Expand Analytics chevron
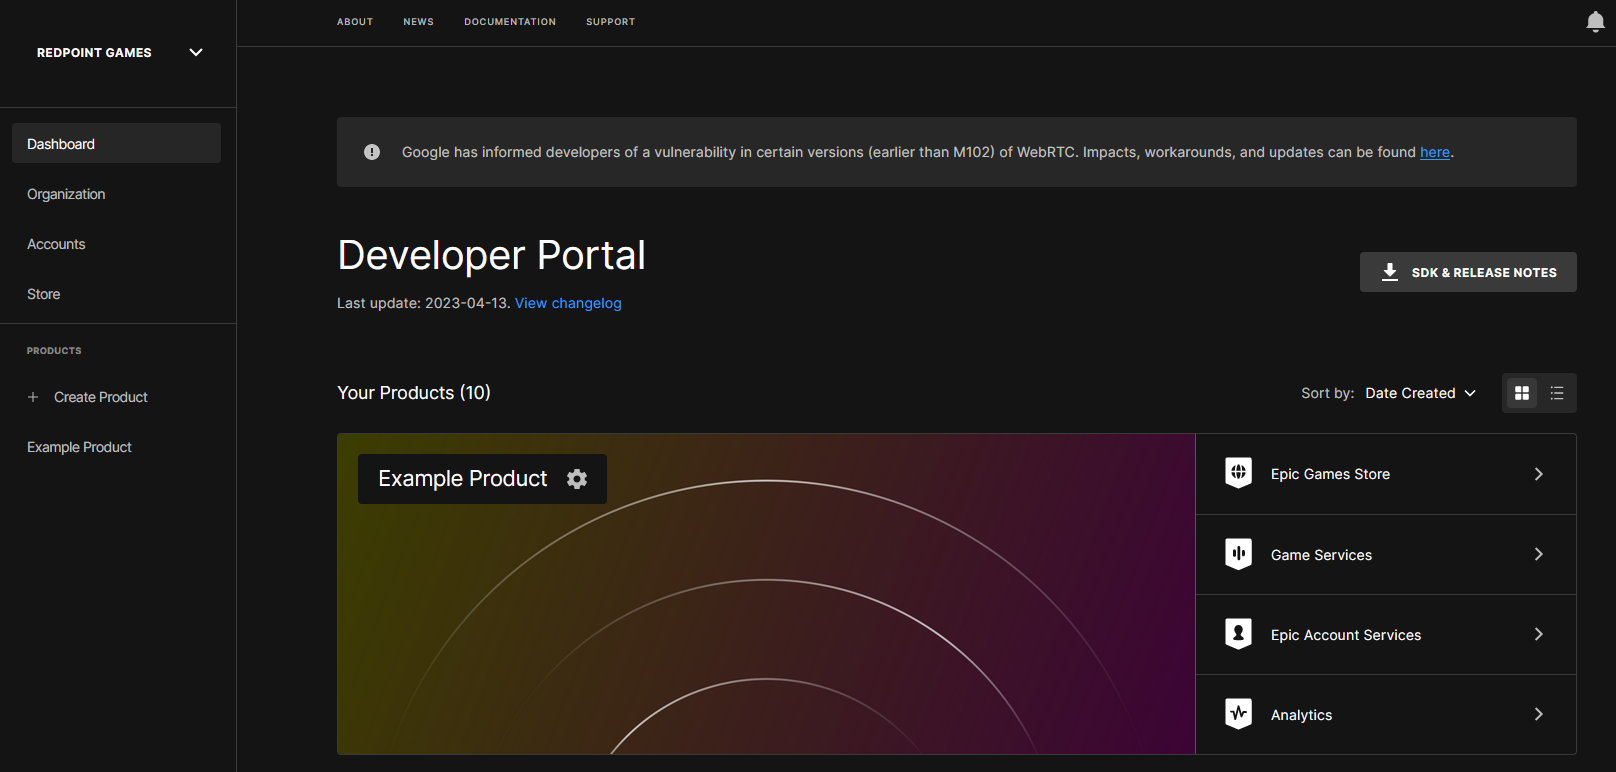The width and height of the screenshot is (1616, 772). [1539, 714]
